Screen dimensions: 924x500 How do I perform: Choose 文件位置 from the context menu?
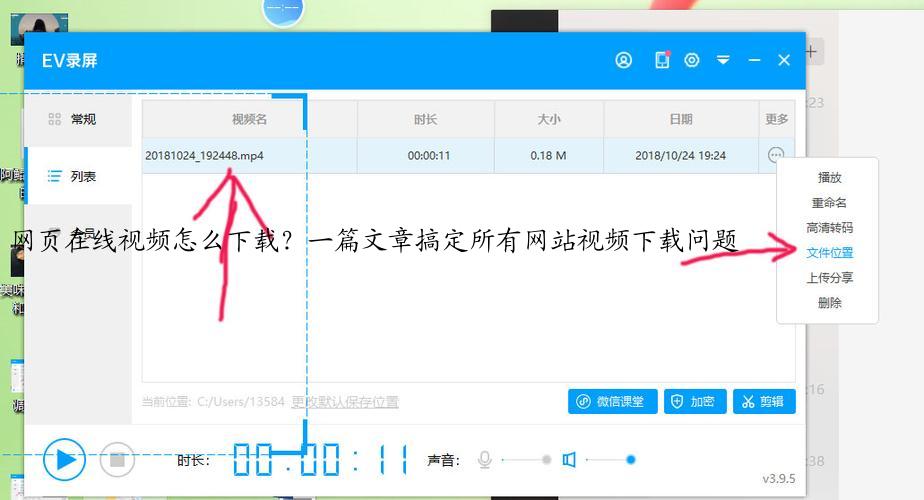click(829, 253)
